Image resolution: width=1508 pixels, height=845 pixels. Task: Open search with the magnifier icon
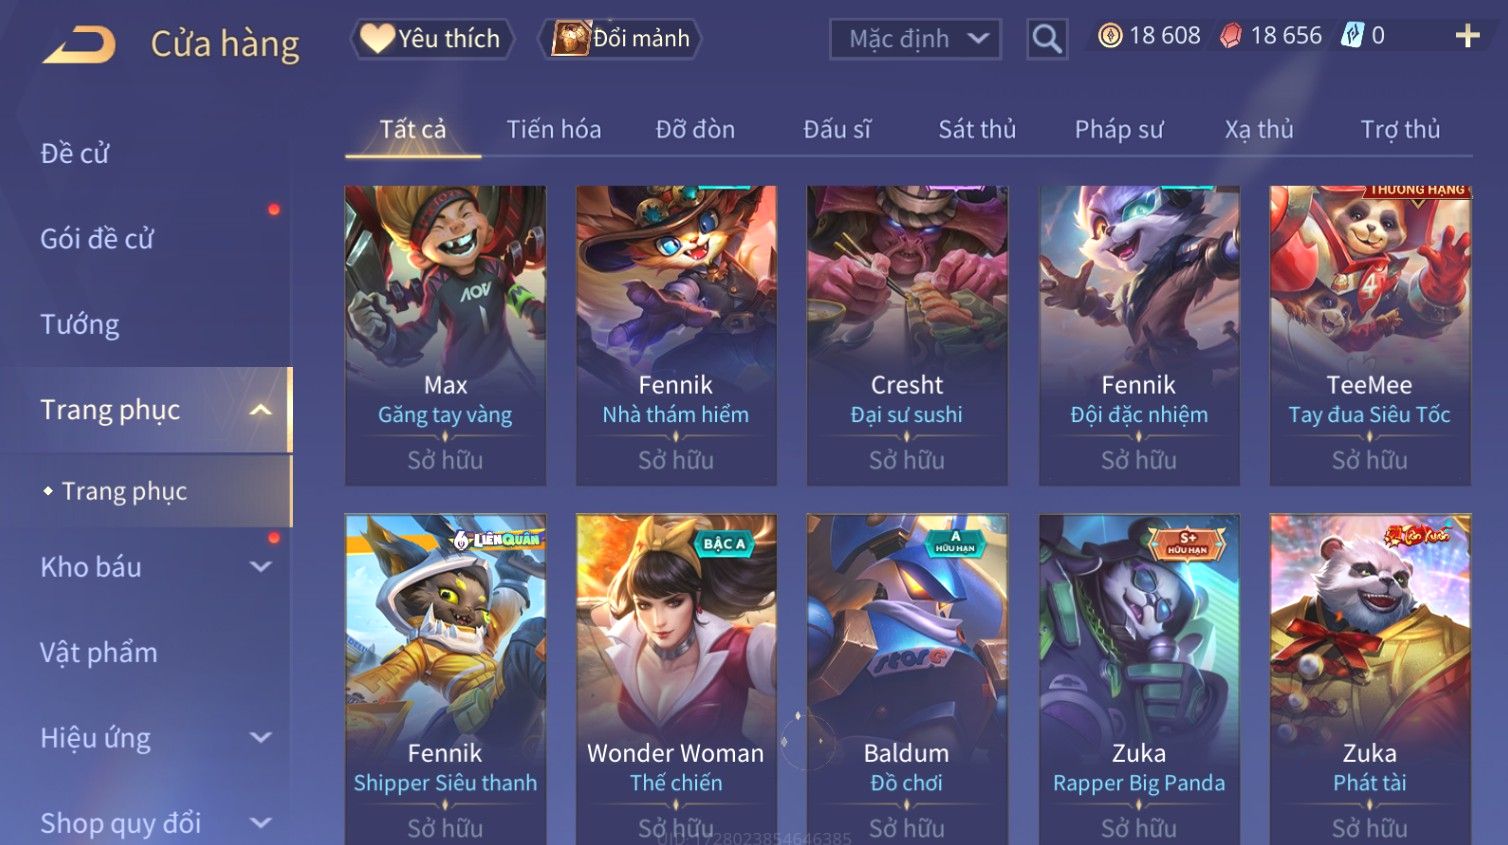1047,39
